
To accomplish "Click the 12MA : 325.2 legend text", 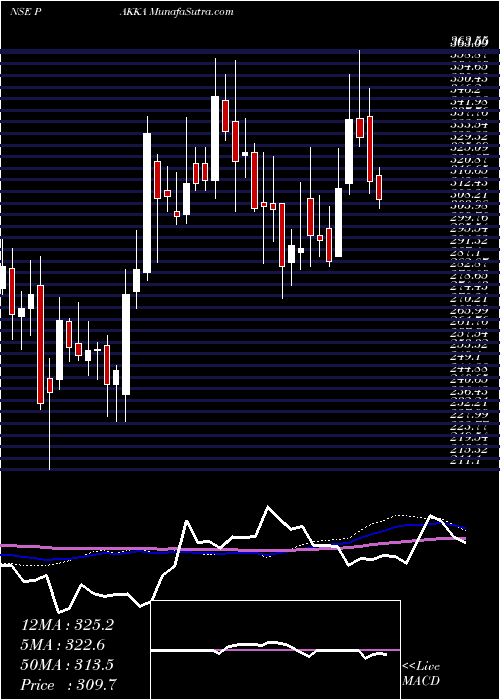I will pyautogui.click(x=67, y=625).
